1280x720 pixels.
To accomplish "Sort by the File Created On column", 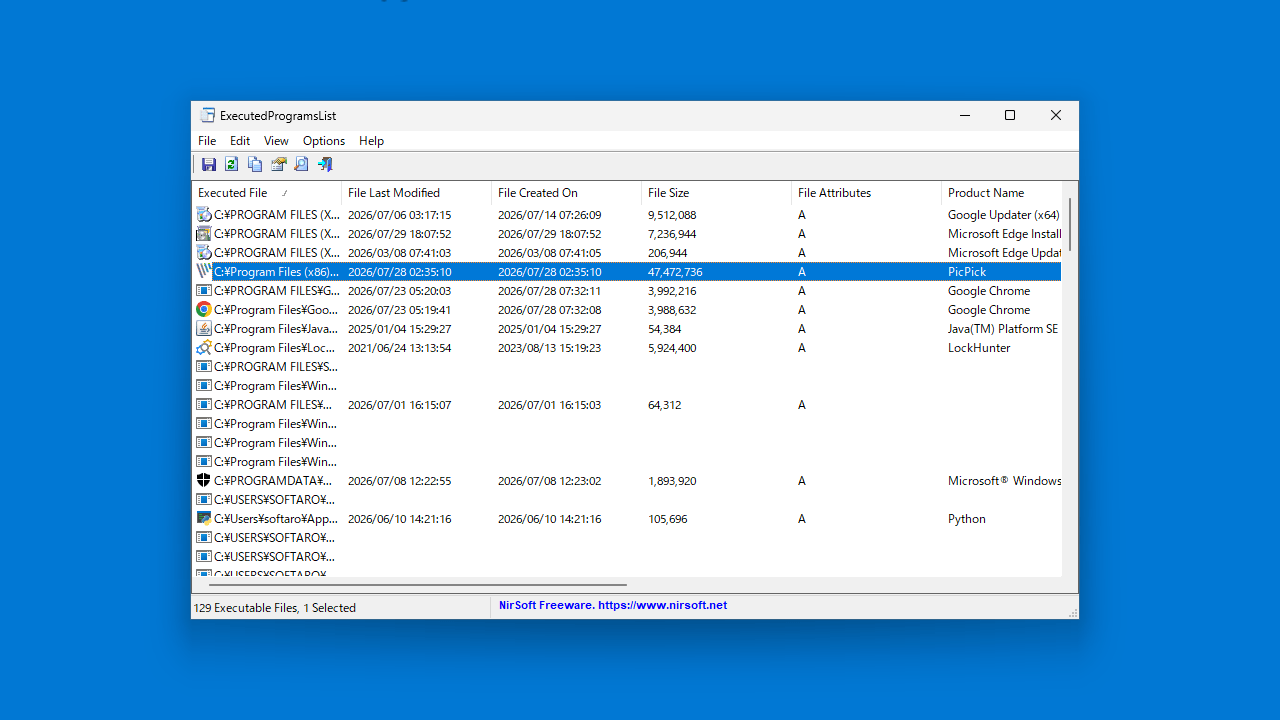I will [x=566, y=193].
